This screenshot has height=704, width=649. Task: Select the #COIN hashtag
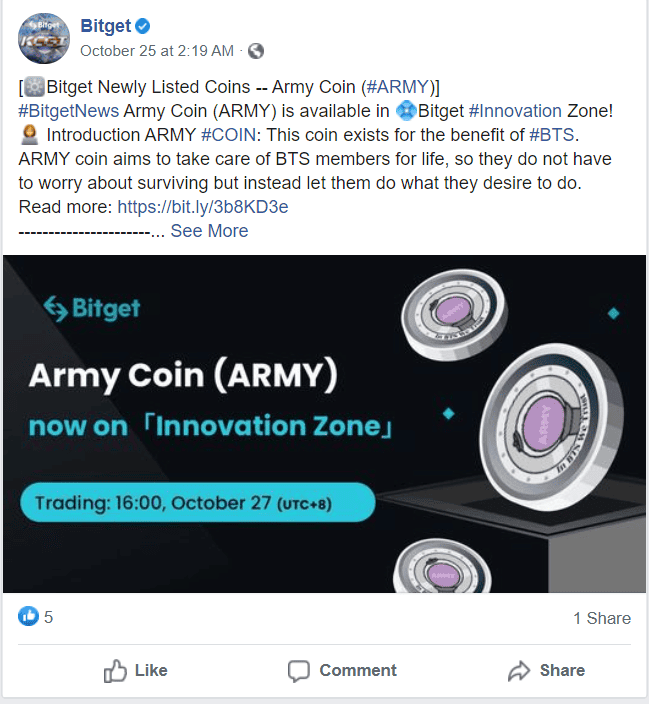pos(232,135)
